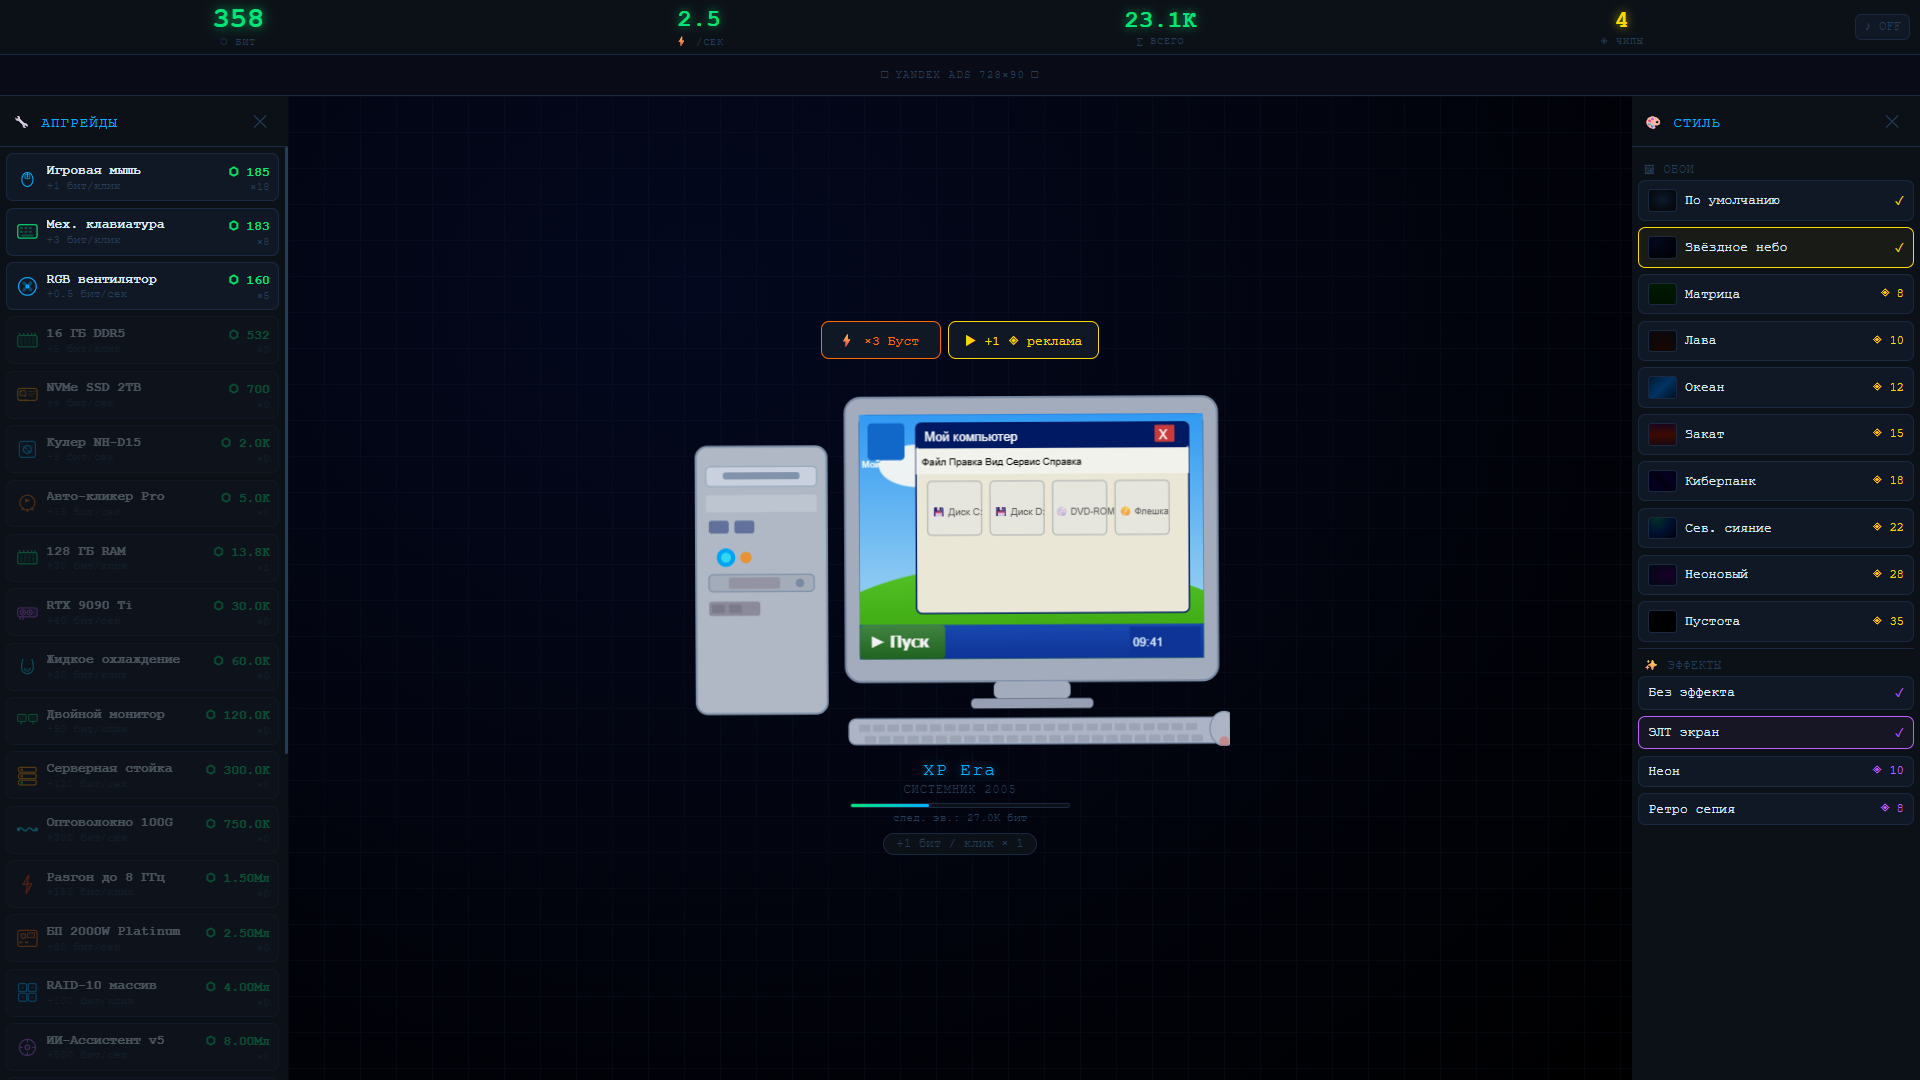
Task: Activate the ×3 Буст button
Action: (880, 340)
